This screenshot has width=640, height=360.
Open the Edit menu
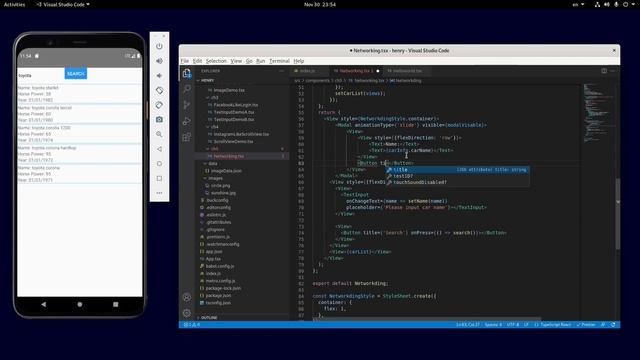point(197,61)
